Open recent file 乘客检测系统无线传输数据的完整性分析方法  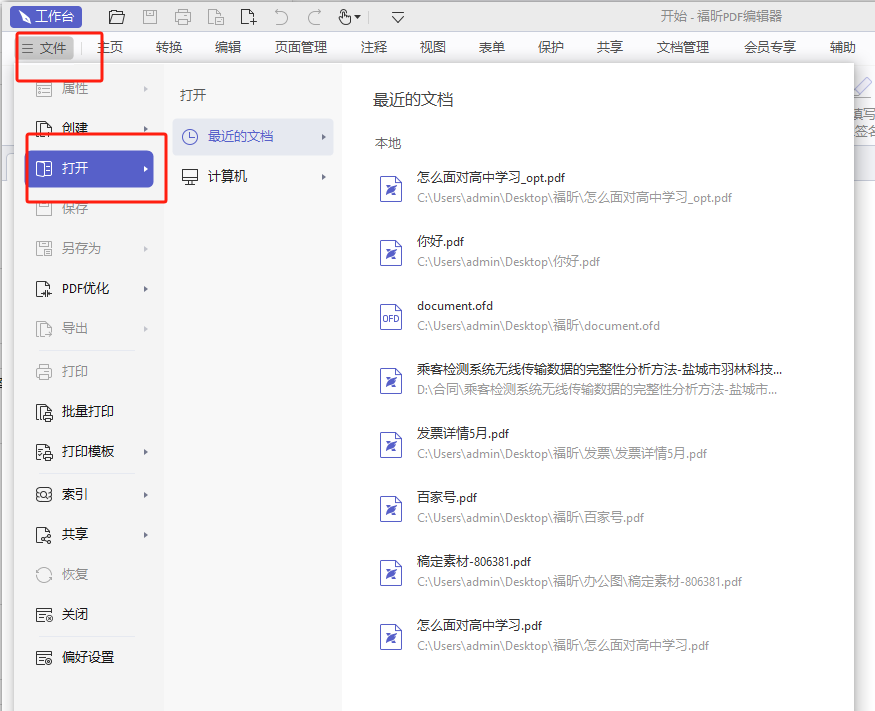[x=580, y=379]
